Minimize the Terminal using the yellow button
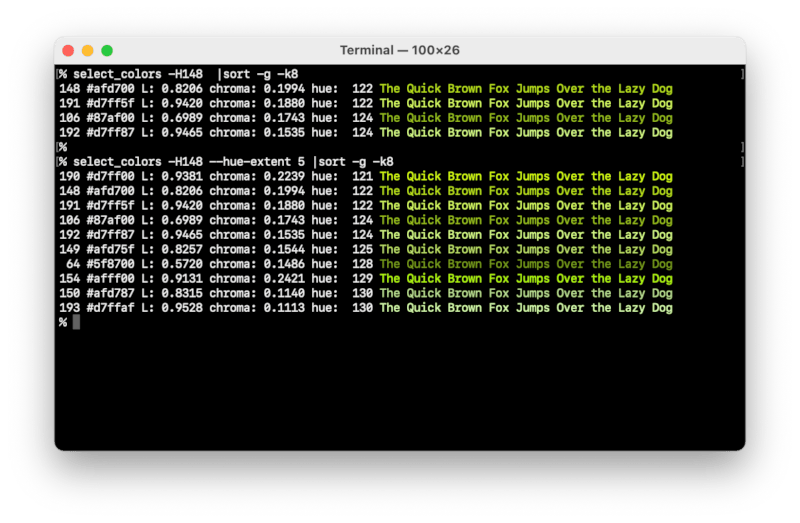 click(x=87, y=51)
